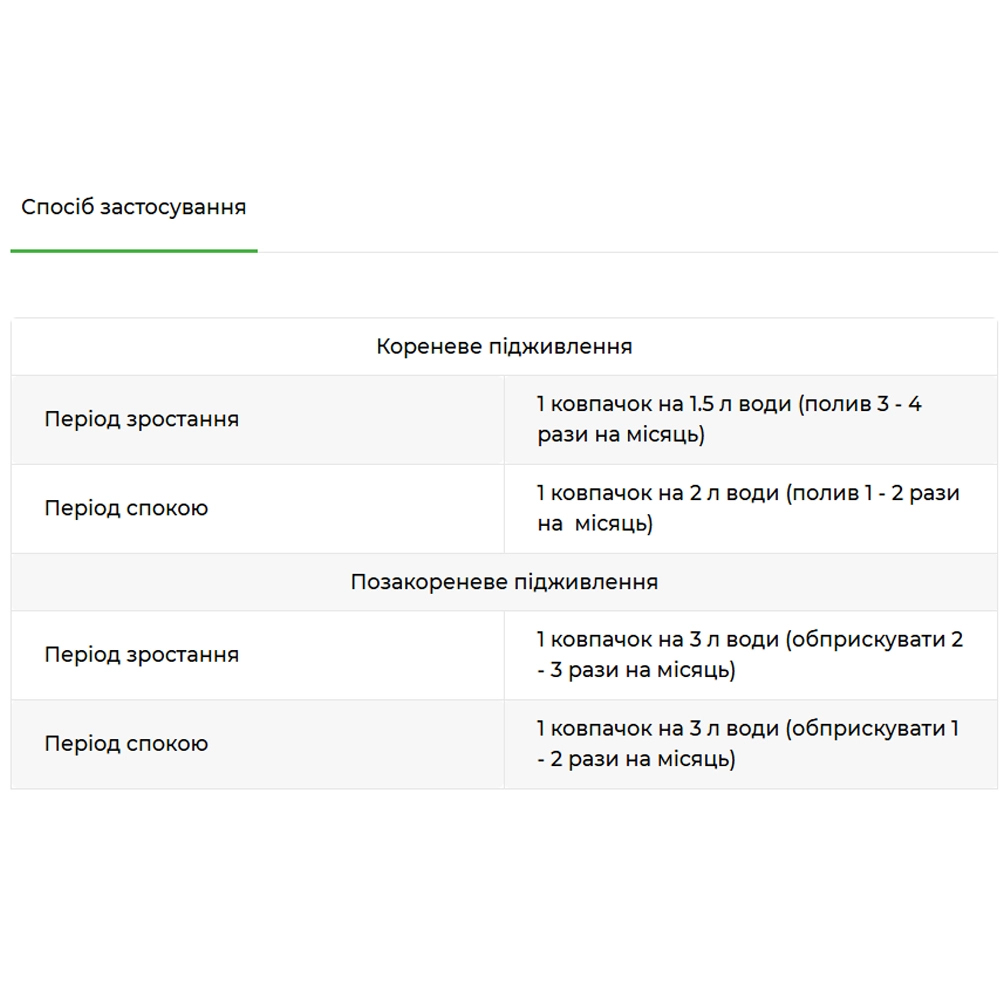Viewport: 1000px width, 1000px height.
Task: Click the green underline below the tab
Action: click(x=134, y=251)
